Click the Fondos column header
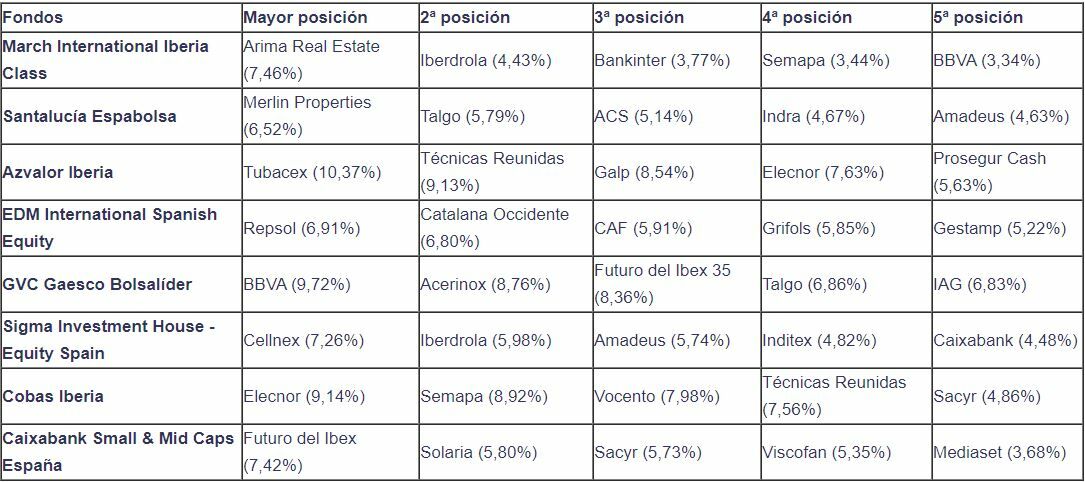The image size is (1085, 482). [33, 17]
